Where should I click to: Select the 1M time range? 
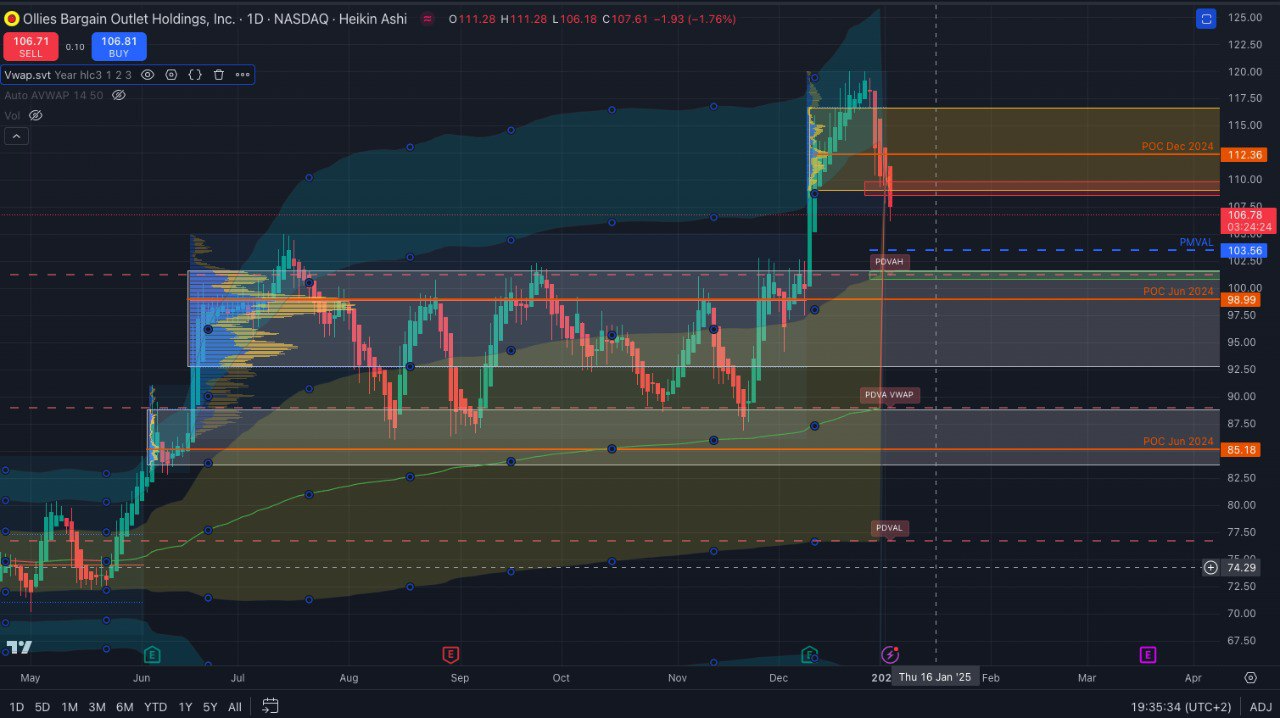(x=69, y=707)
